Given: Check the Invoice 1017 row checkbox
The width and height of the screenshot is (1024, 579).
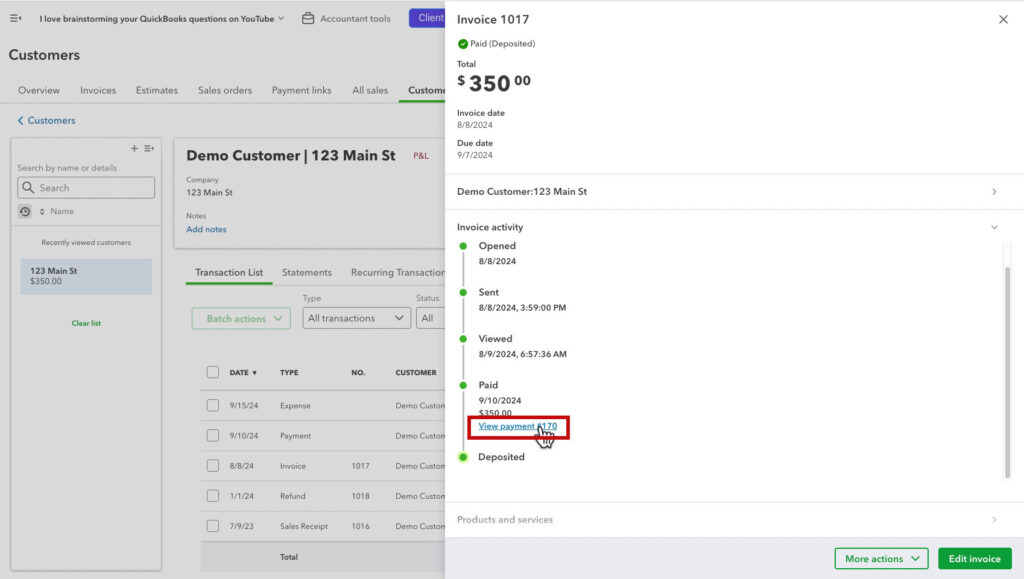Looking at the screenshot, I should click(x=213, y=466).
